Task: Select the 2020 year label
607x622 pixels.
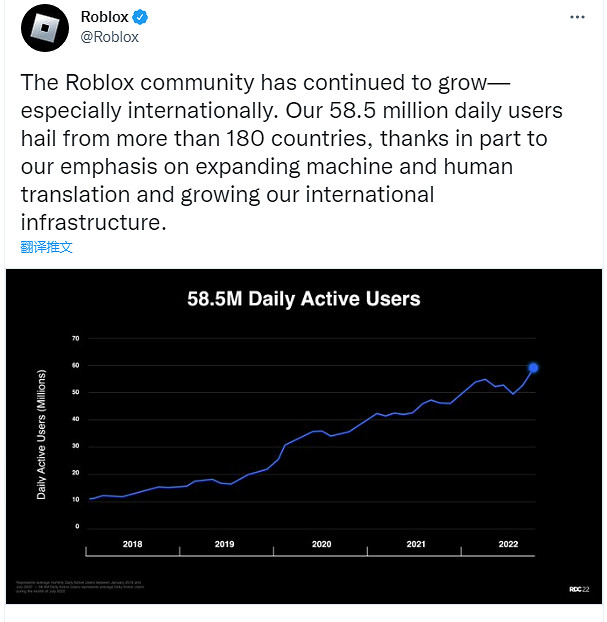Action: pyautogui.click(x=321, y=544)
